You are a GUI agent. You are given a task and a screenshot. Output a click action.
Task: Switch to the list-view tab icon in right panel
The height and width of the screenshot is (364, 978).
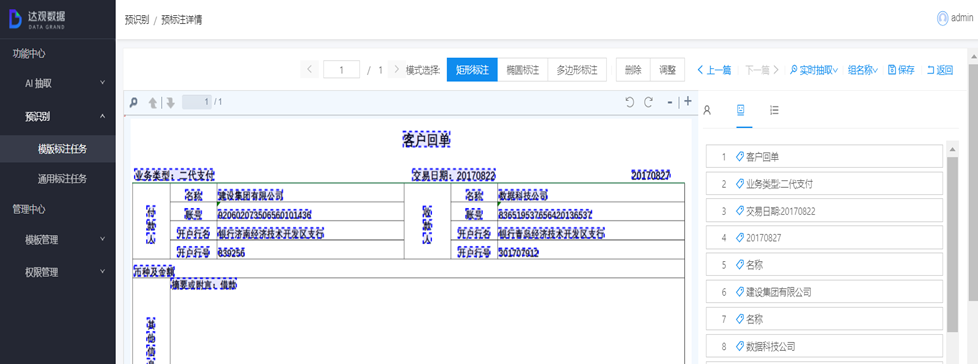(x=774, y=110)
